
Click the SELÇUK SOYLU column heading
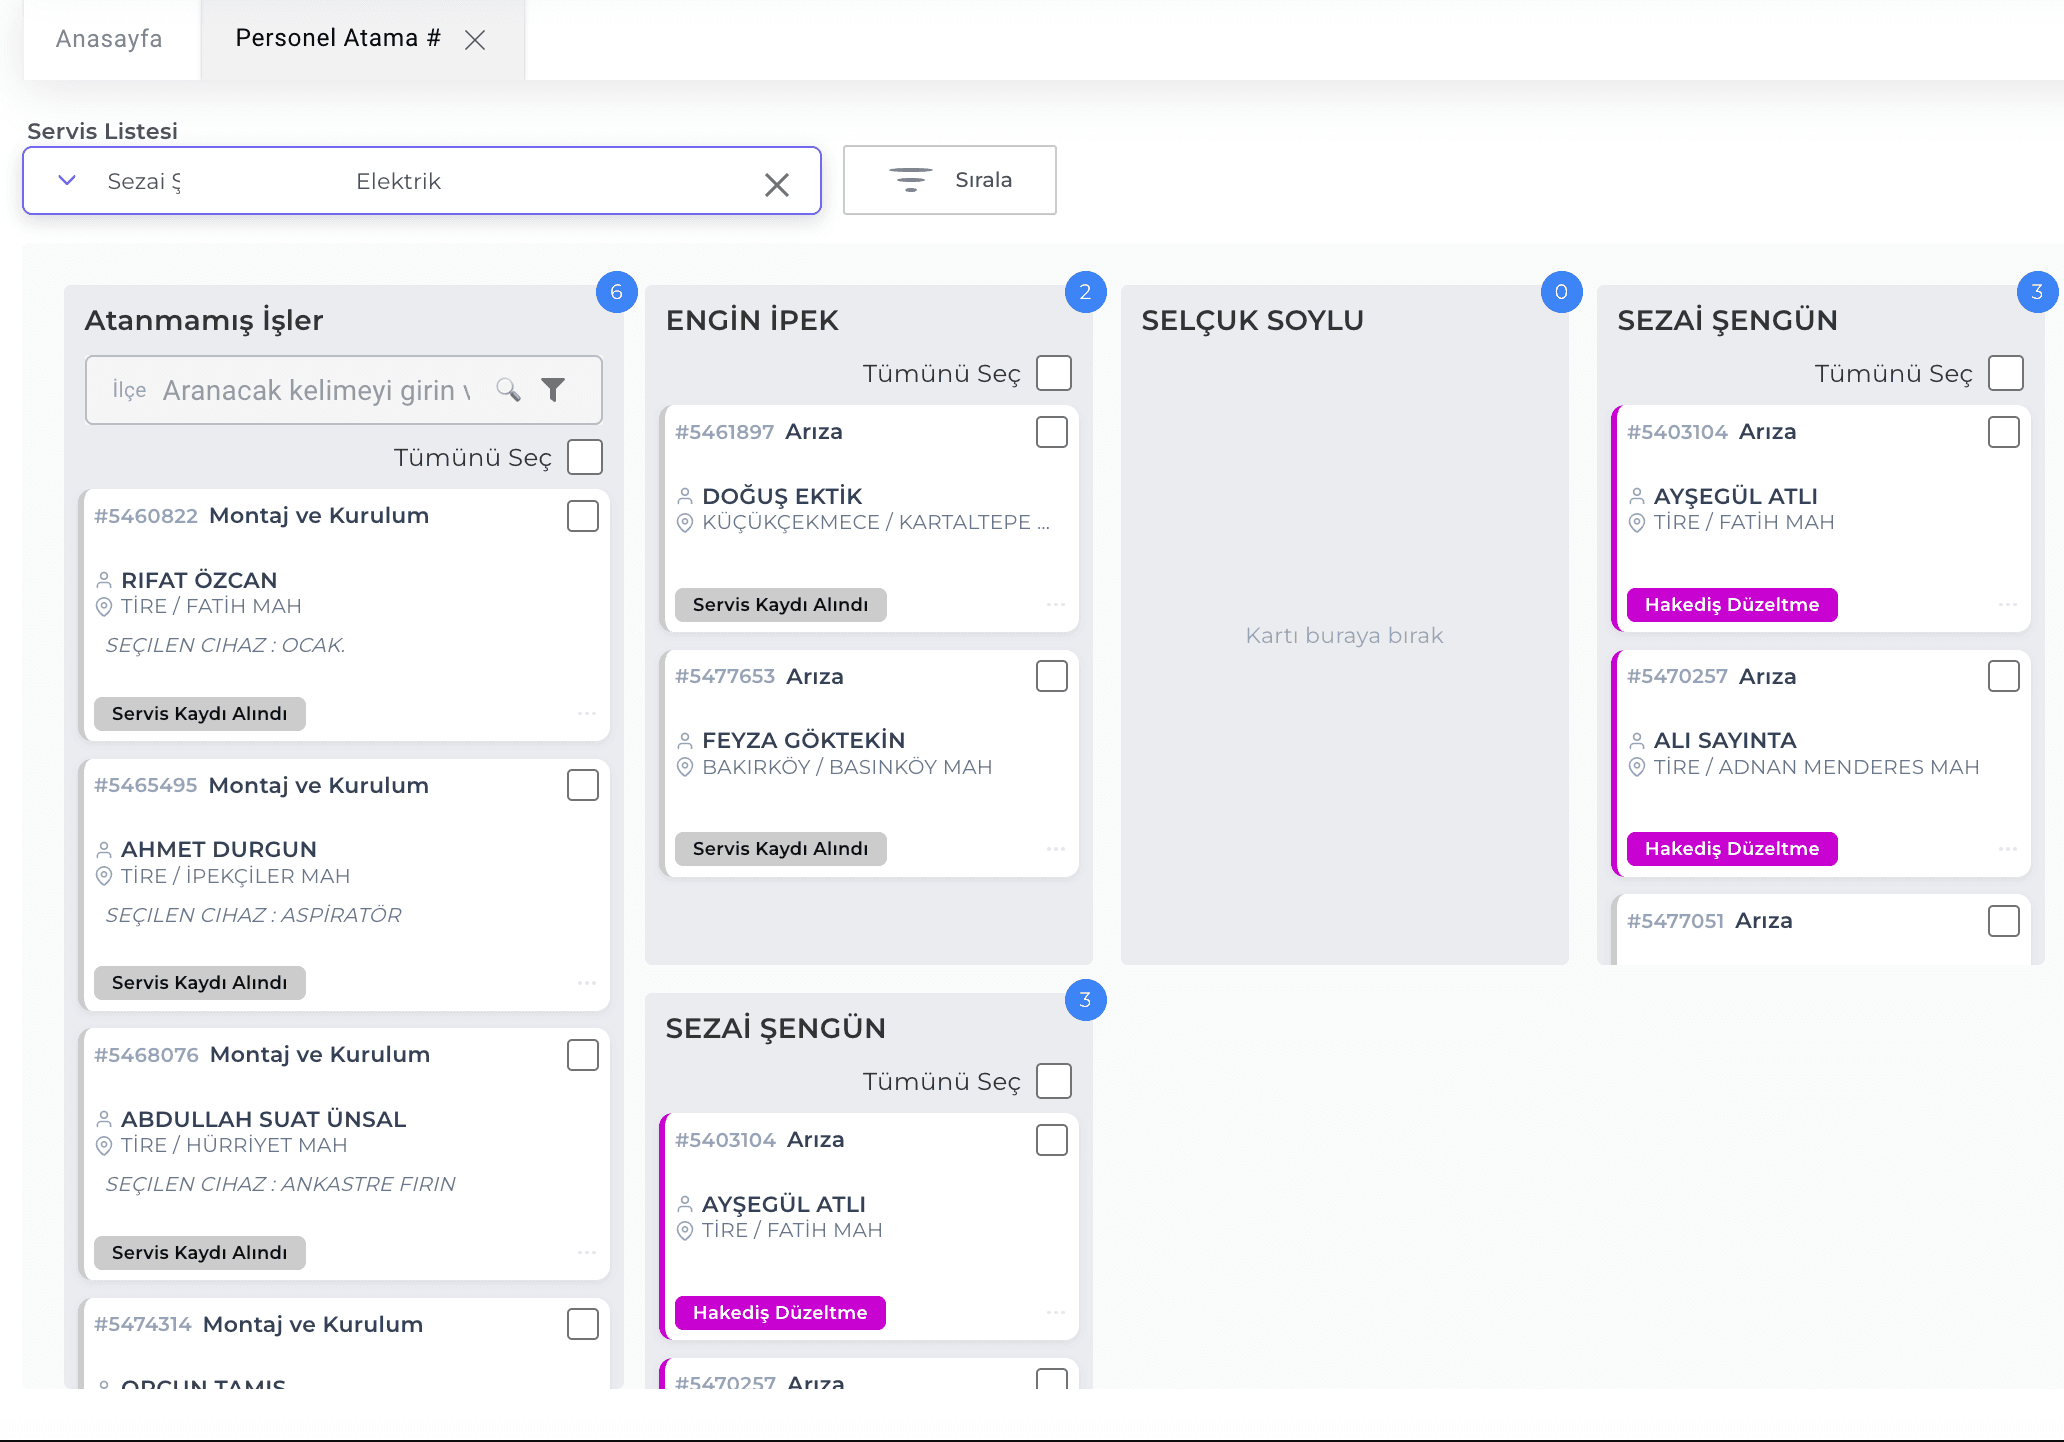click(1253, 320)
